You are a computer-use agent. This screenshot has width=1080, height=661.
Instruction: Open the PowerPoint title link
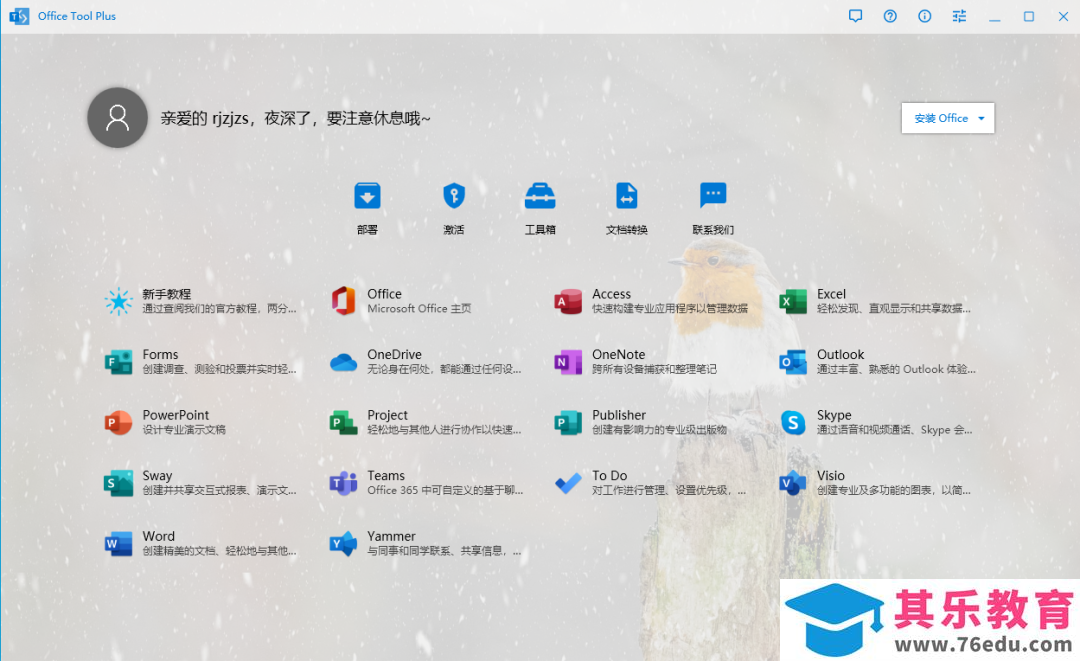[x=176, y=415]
